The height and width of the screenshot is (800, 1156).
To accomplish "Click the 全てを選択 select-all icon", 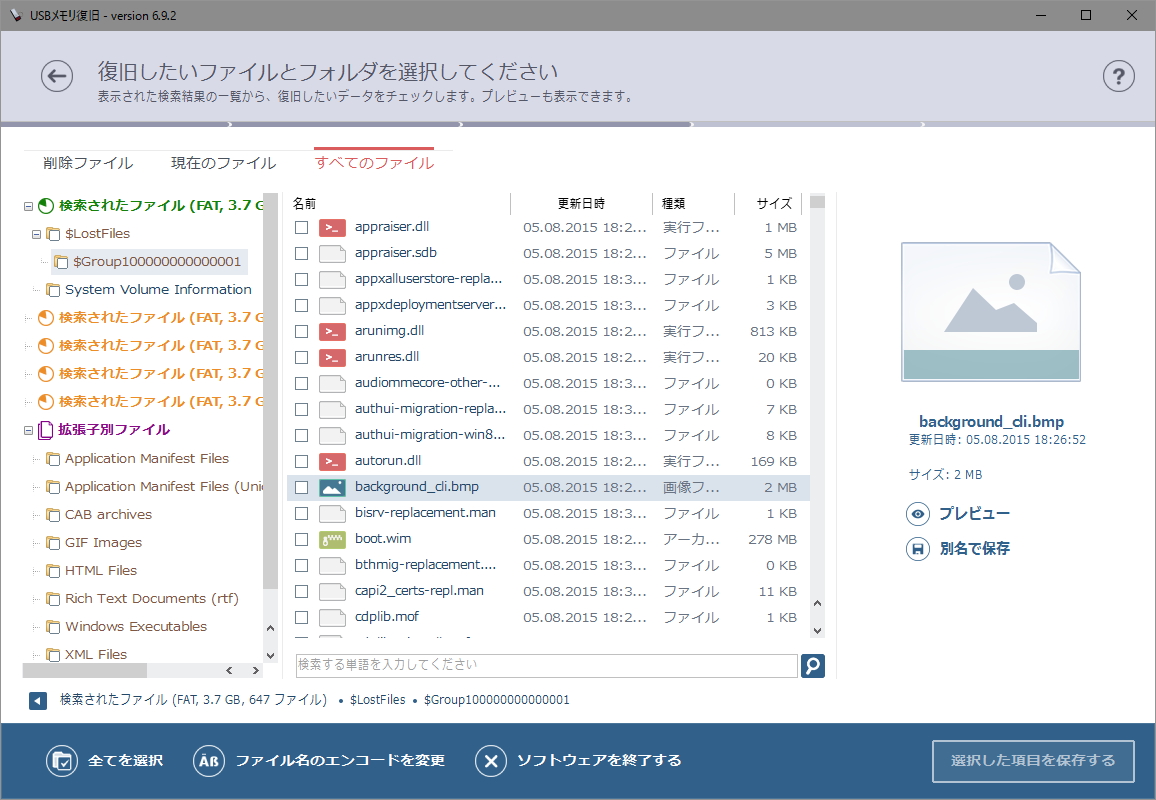I will pos(62,760).
